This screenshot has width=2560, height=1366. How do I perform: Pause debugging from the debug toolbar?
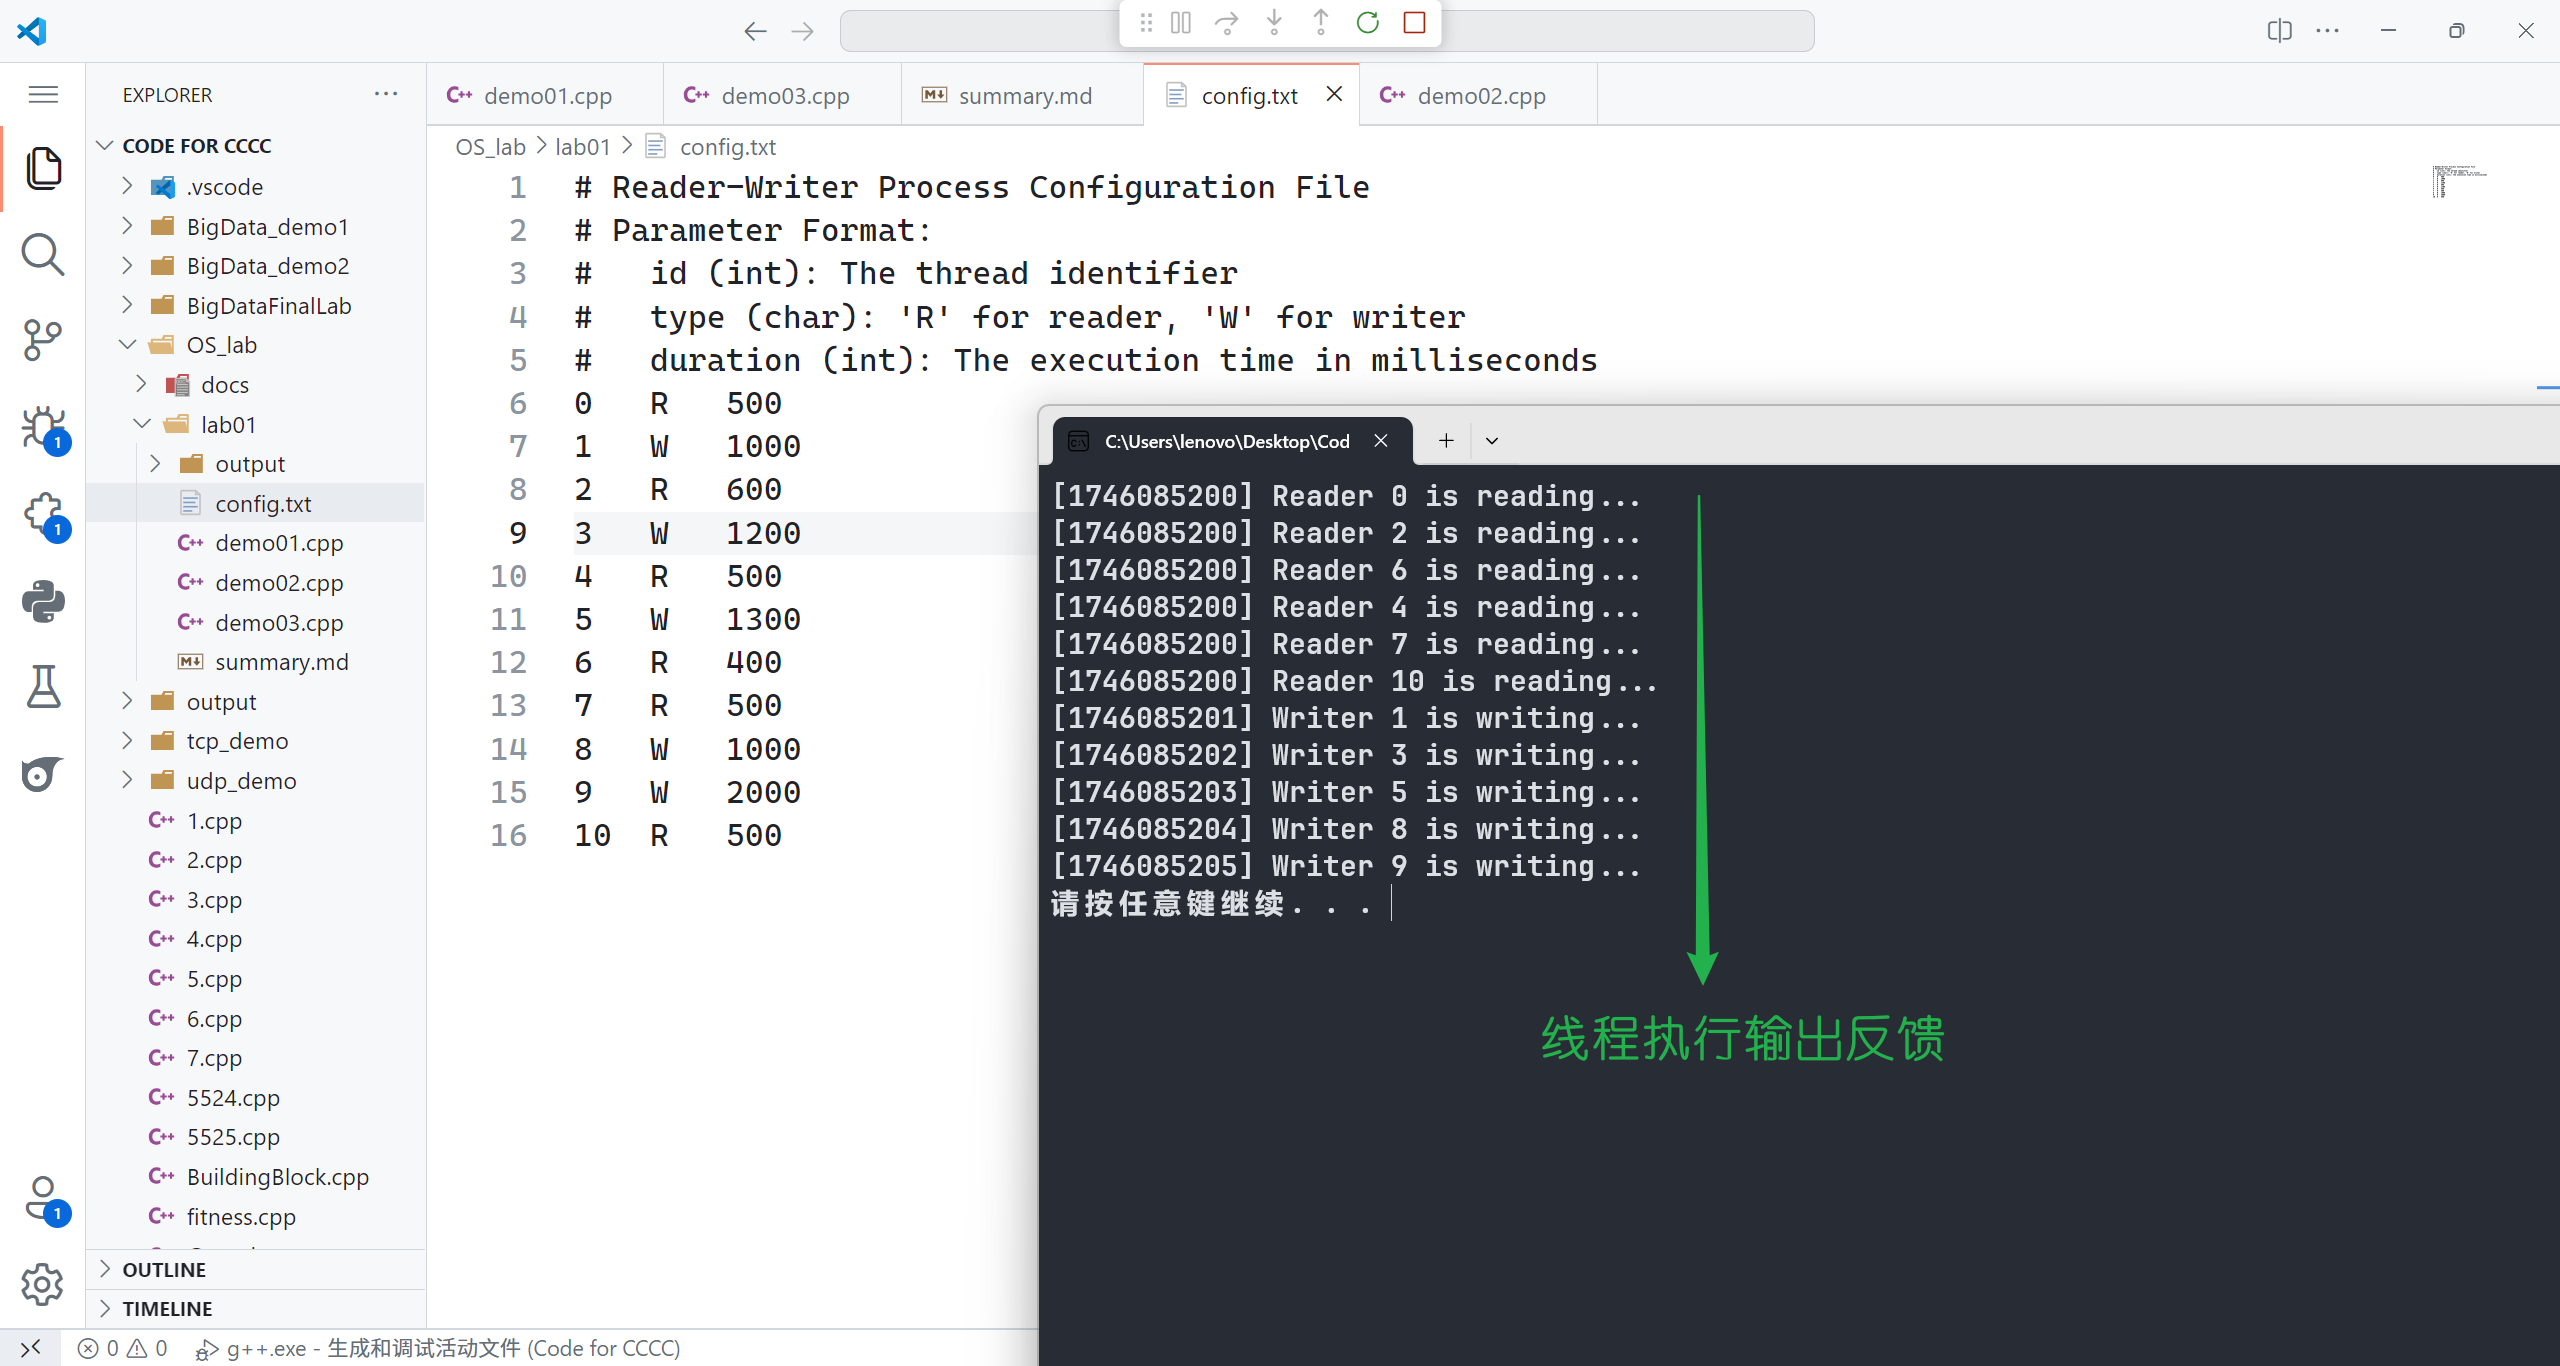point(1180,23)
